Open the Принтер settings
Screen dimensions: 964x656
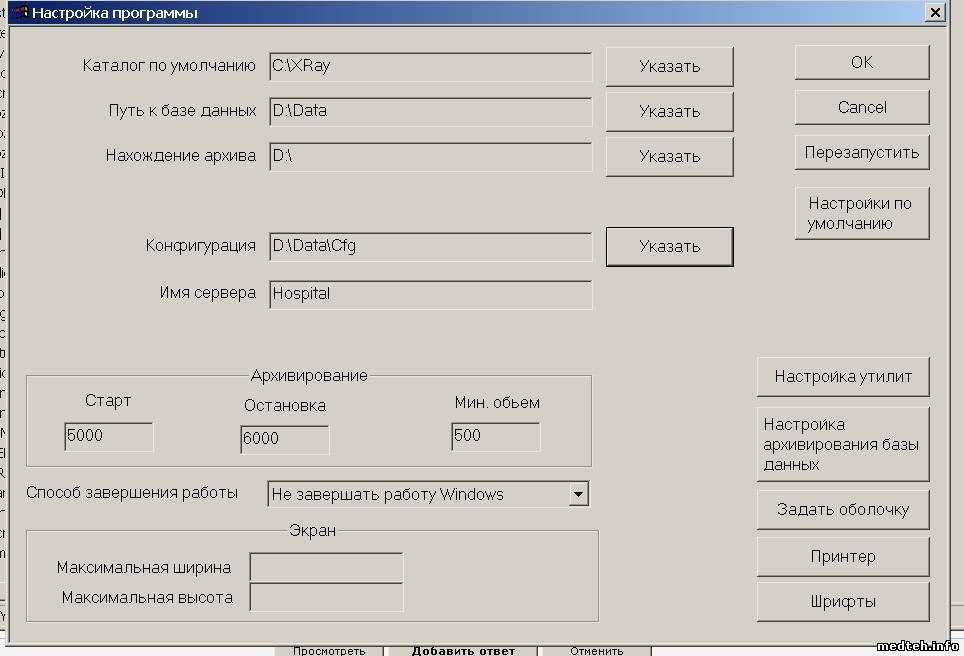click(843, 557)
